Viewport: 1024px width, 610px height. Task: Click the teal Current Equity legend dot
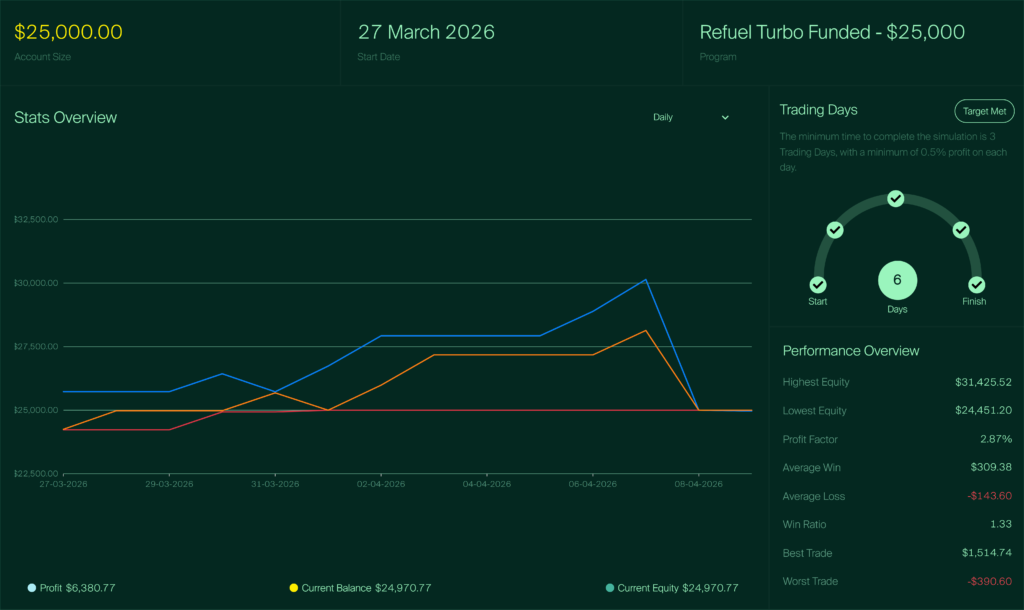click(610, 588)
